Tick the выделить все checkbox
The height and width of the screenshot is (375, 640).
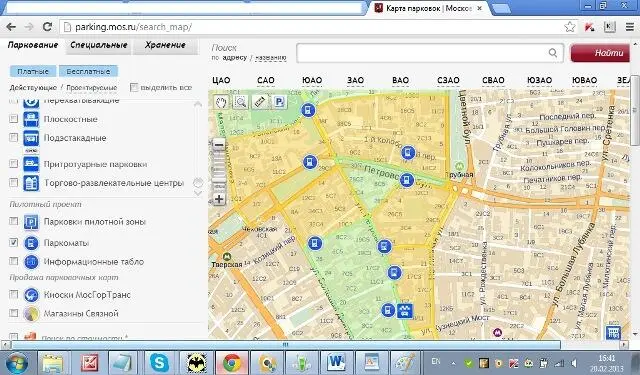pyautogui.click(x=134, y=87)
